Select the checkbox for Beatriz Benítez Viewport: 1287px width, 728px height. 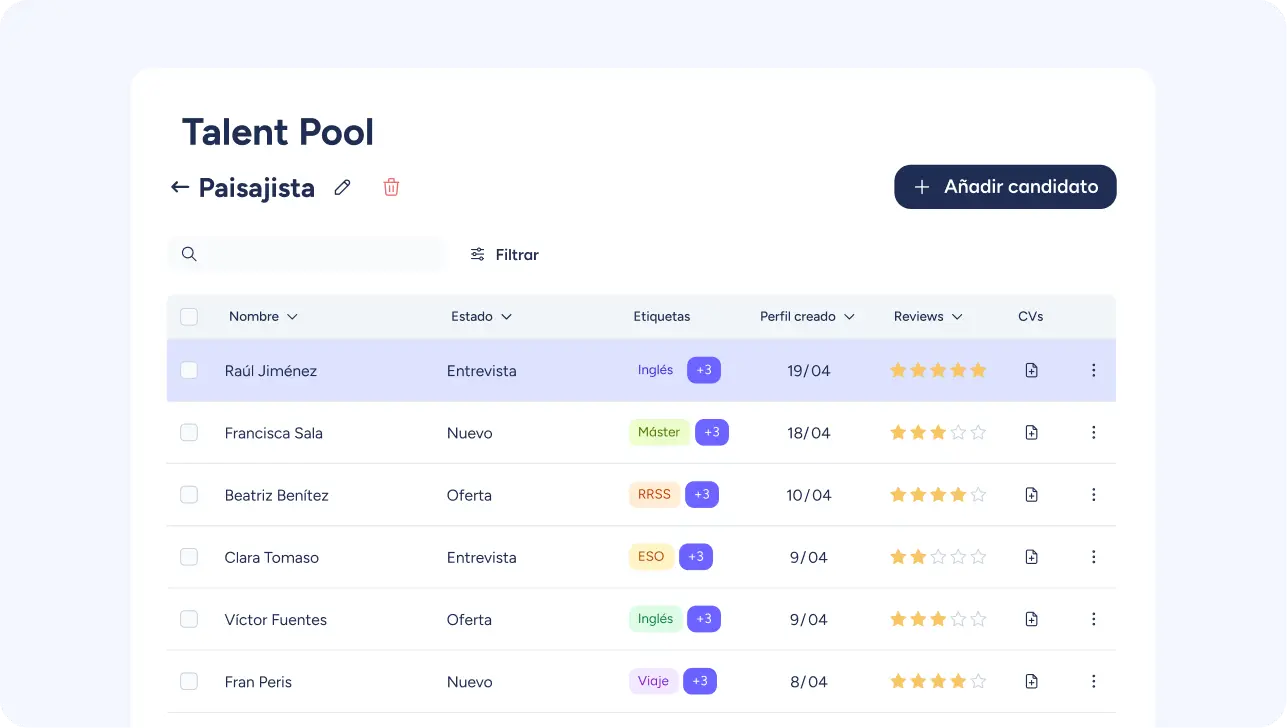[x=189, y=494]
